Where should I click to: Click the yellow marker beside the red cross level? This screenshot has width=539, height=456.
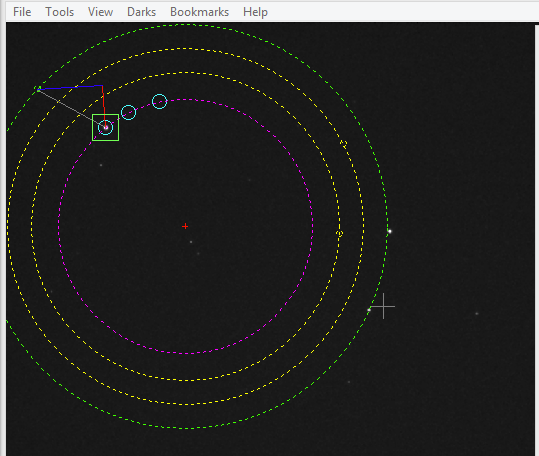[339, 234]
